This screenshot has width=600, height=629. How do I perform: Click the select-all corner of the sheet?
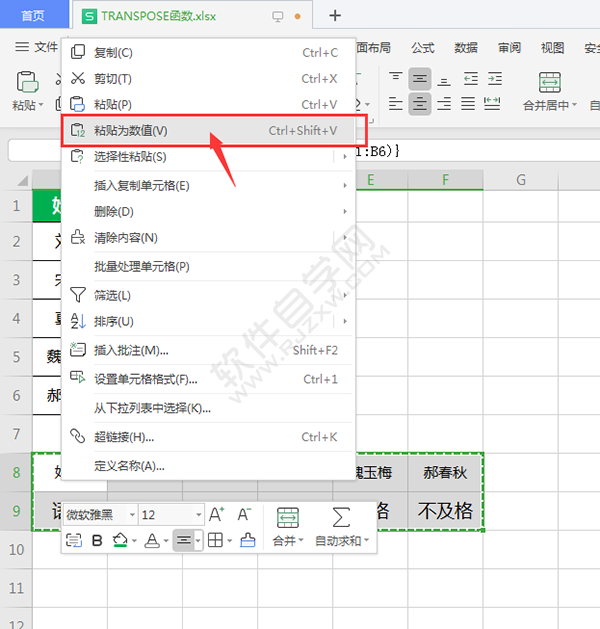[x=22, y=180]
